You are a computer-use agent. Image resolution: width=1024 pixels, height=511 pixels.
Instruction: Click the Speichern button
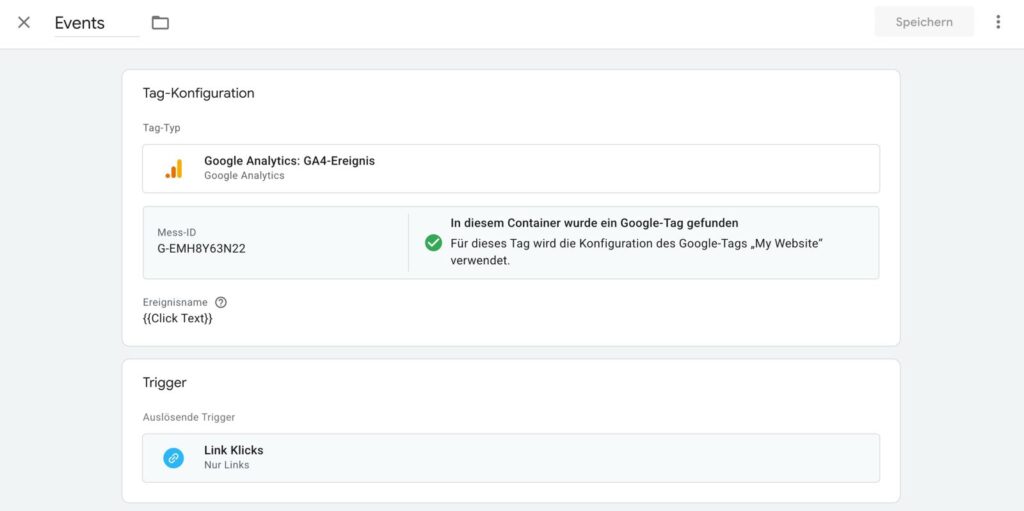923,22
